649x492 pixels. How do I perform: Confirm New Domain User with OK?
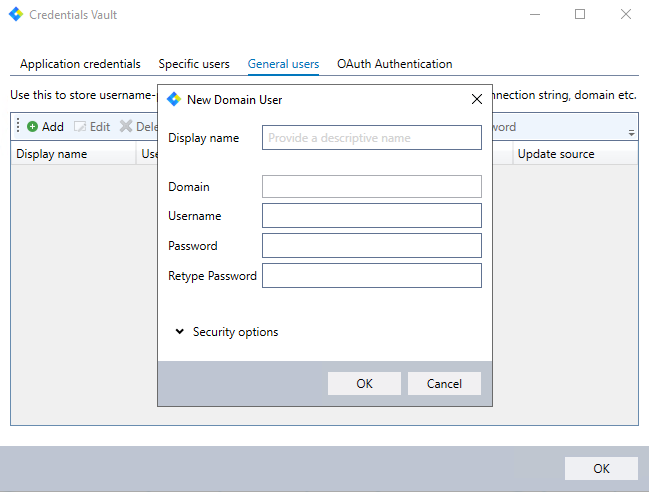pyautogui.click(x=364, y=384)
